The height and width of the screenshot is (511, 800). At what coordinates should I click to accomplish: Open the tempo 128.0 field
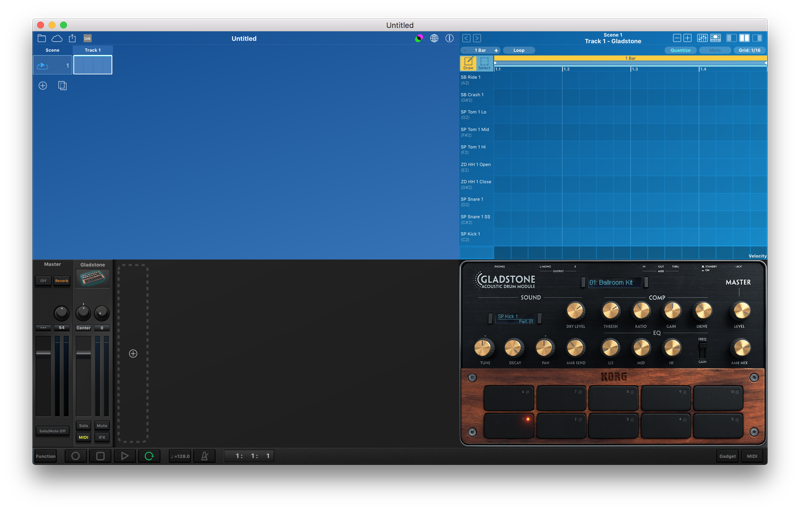(180, 456)
